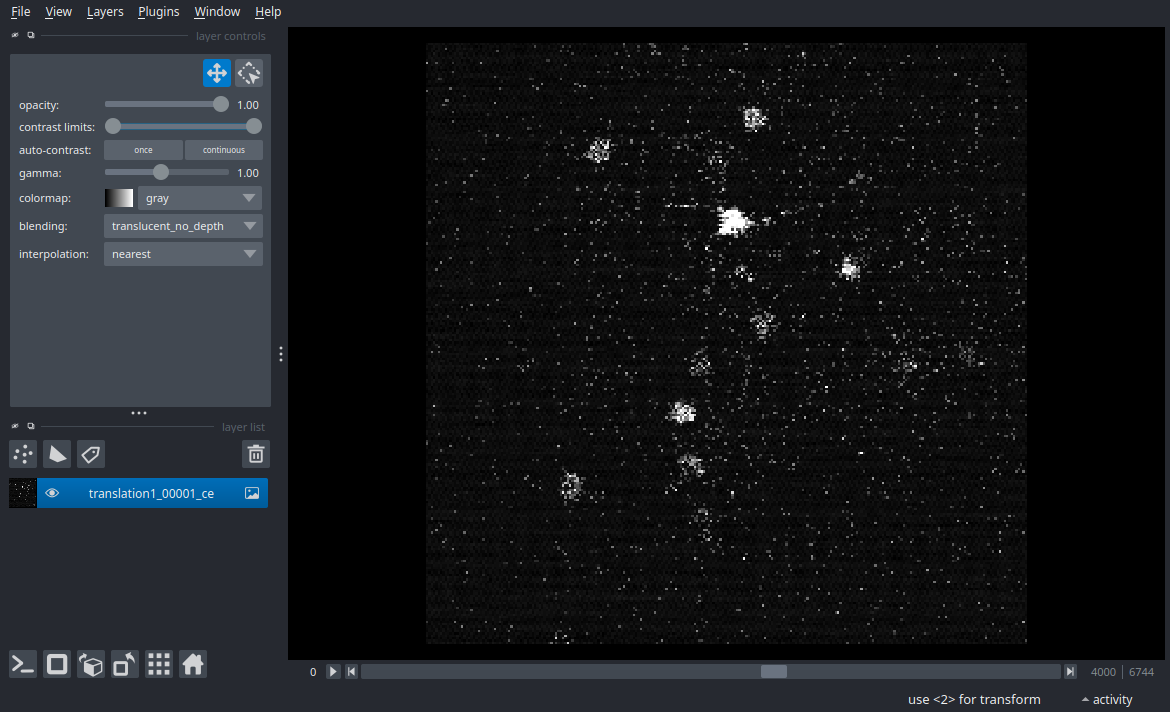Add a new shapes layer
The image size is (1170, 712).
pyautogui.click(x=57, y=454)
